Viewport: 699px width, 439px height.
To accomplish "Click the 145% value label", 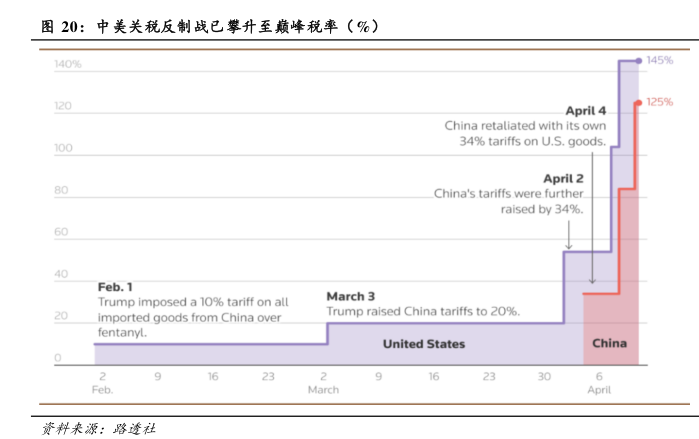I will click(660, 61).
